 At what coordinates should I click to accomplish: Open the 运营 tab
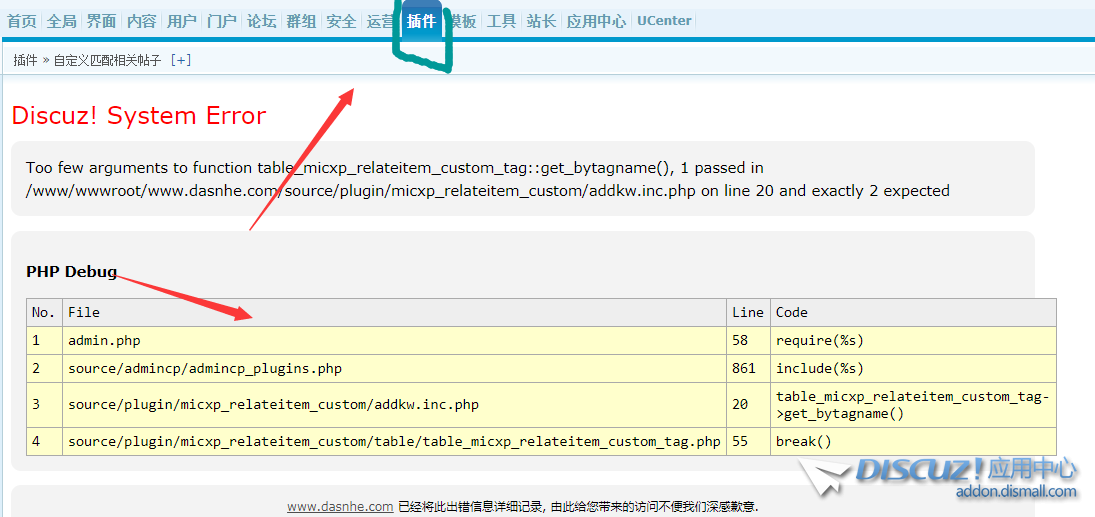point(381,21)
